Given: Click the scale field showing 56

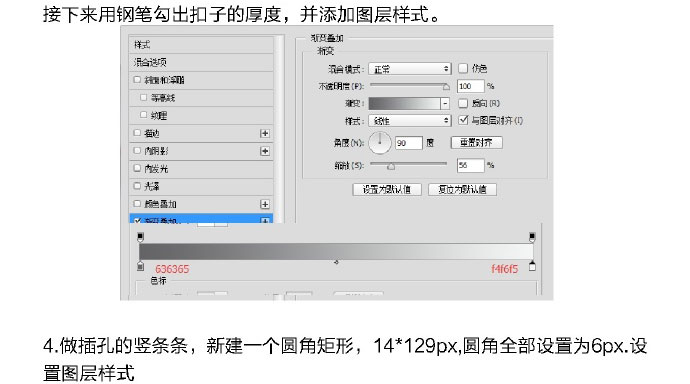Looking at the screenshot, I should pos(470,165).
